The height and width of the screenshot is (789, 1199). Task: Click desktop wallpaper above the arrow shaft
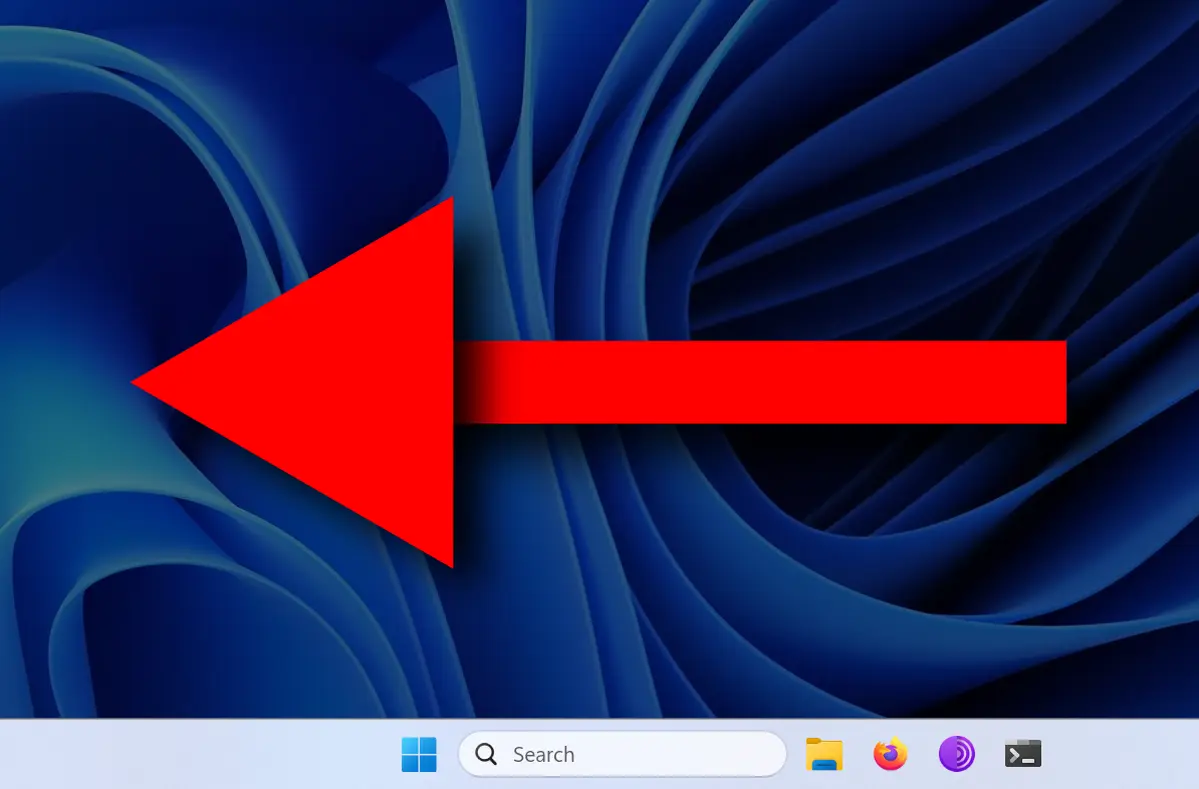[760, 250]
